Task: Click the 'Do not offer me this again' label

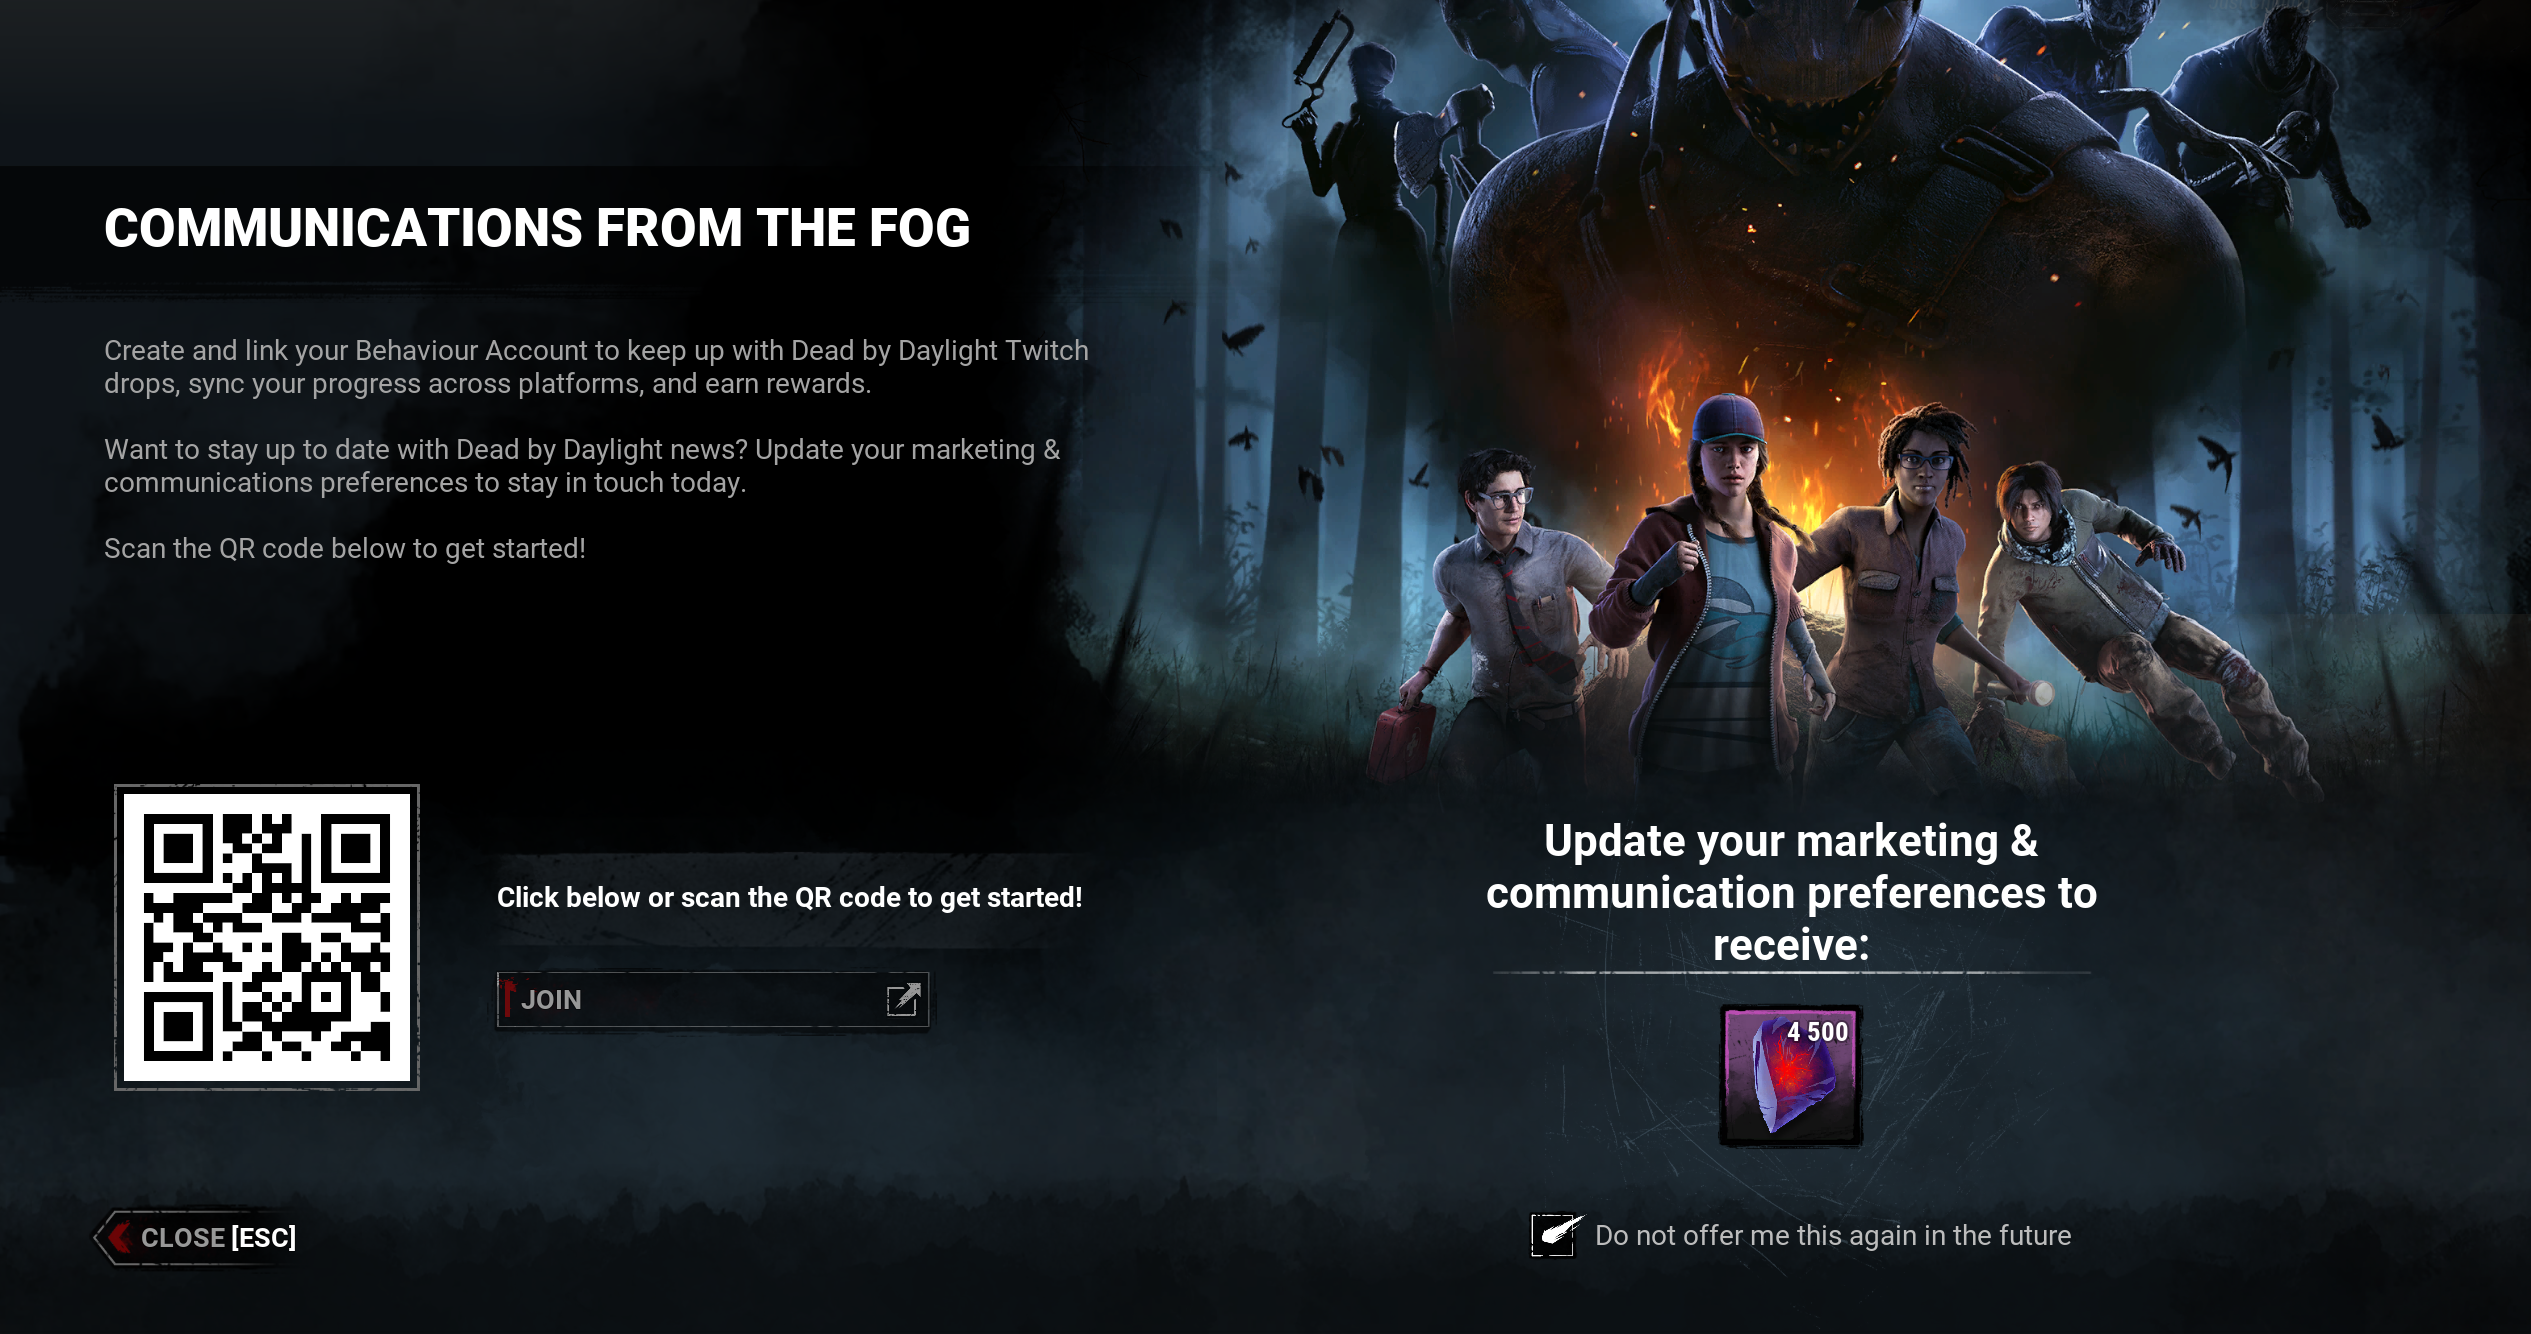Action: point(1832,1235)
